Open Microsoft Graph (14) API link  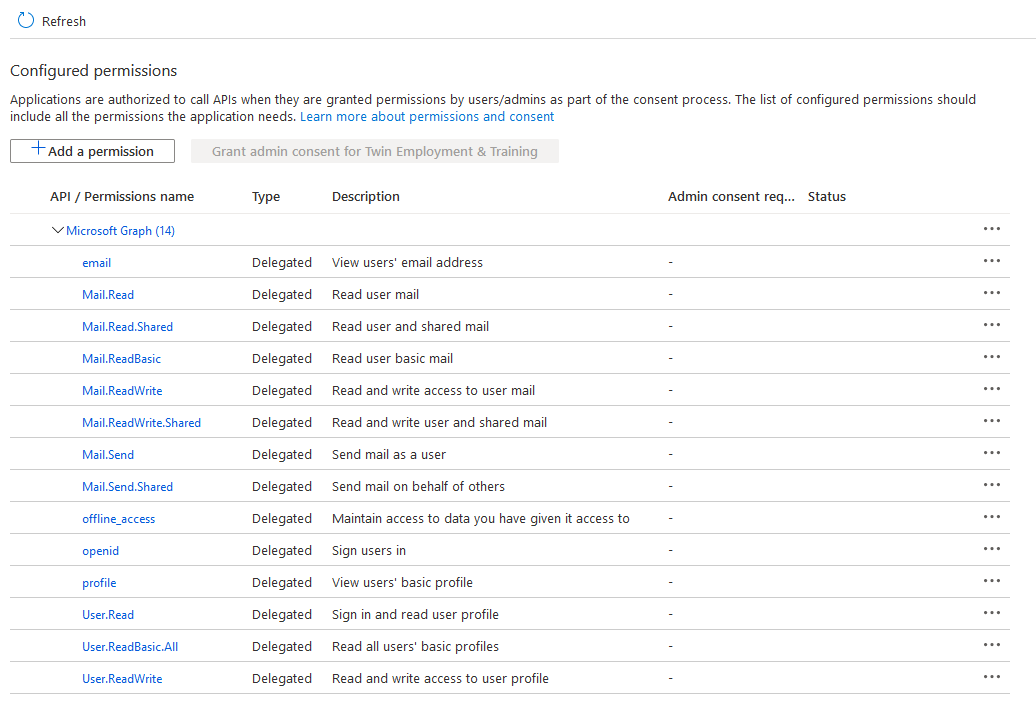120,231
